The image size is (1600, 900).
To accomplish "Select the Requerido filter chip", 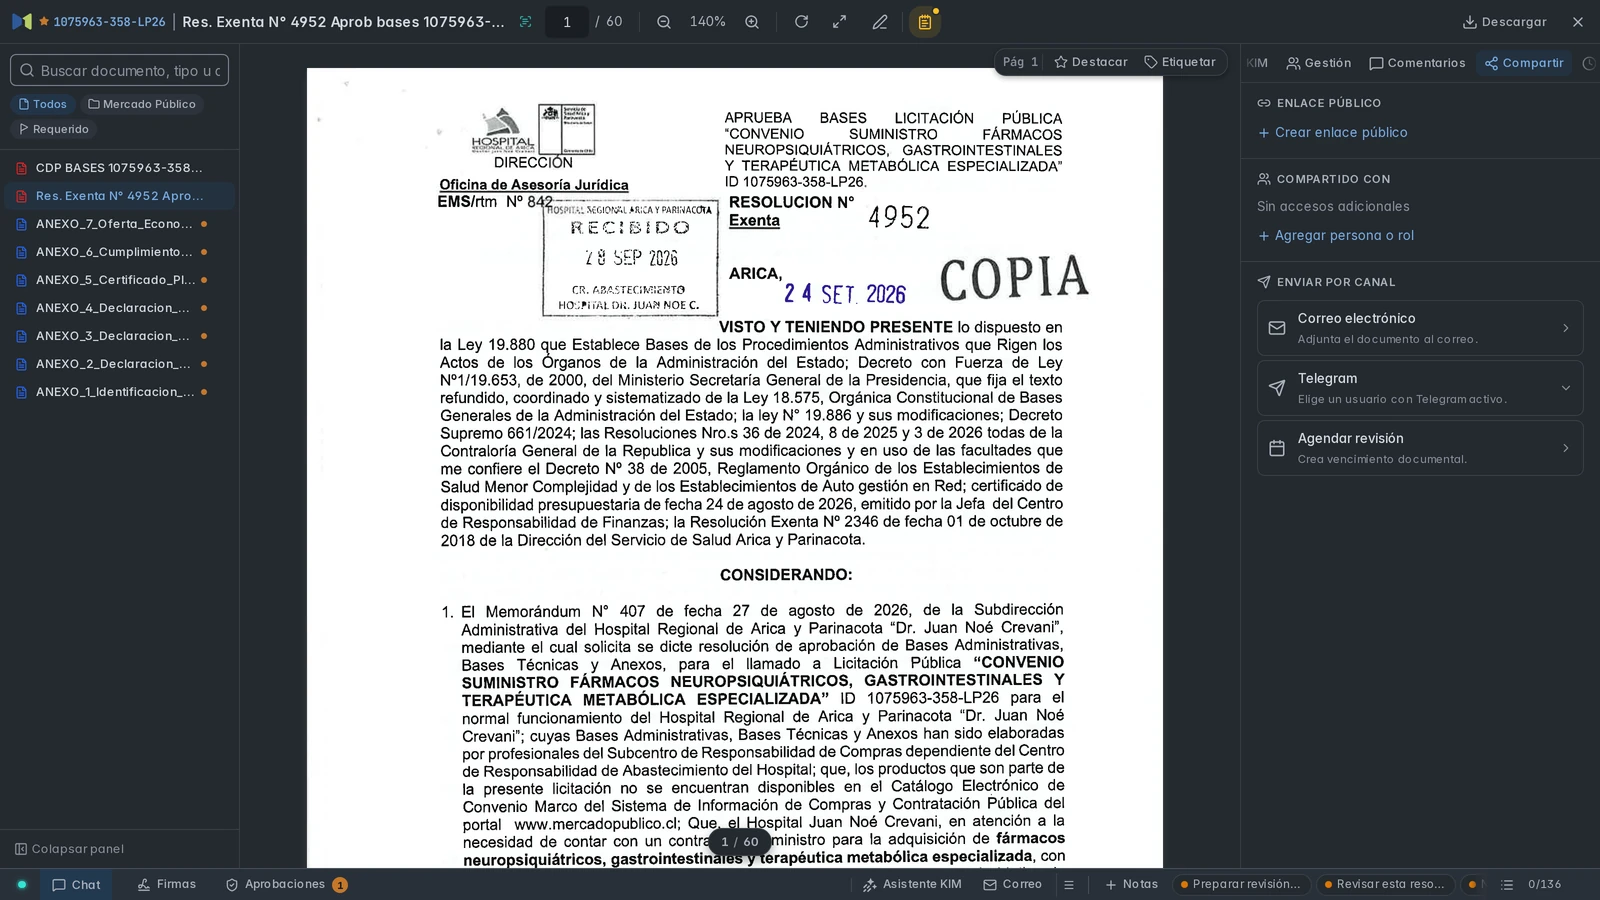I will (54, 129).
